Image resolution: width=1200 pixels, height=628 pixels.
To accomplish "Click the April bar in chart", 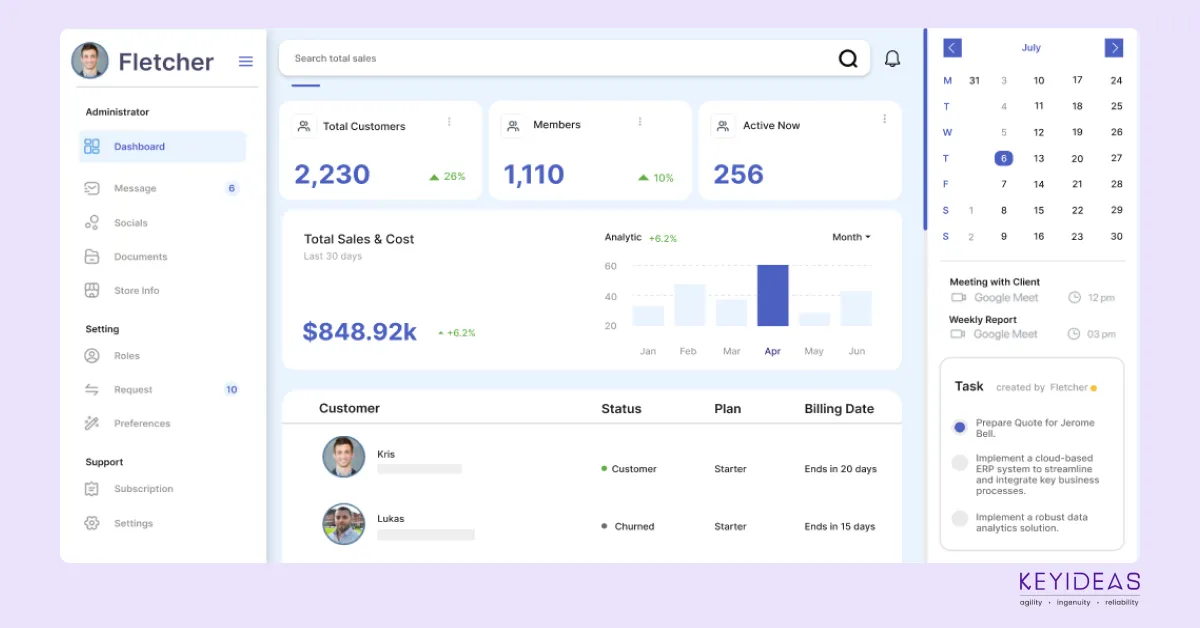I will click(772, 296).
